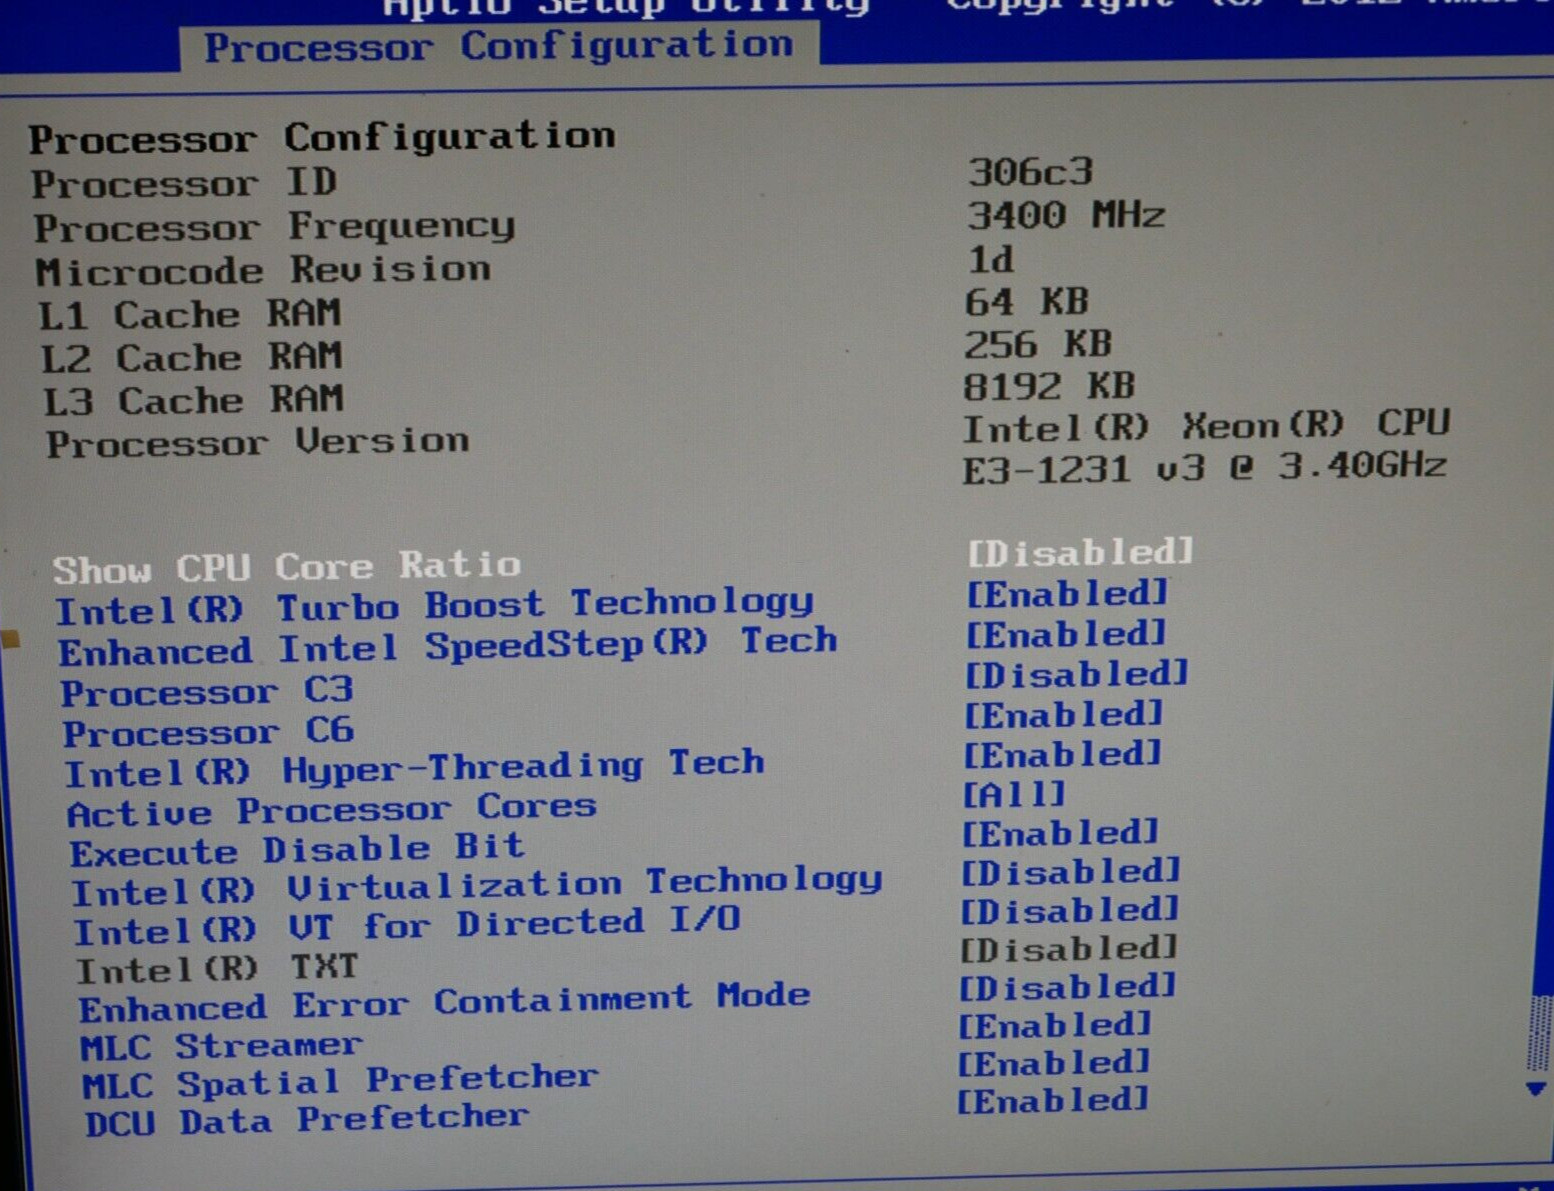Viewport: 1554px width, 1191px height.
Task: Click the Processor Frequency label
Action: (274, 227)
